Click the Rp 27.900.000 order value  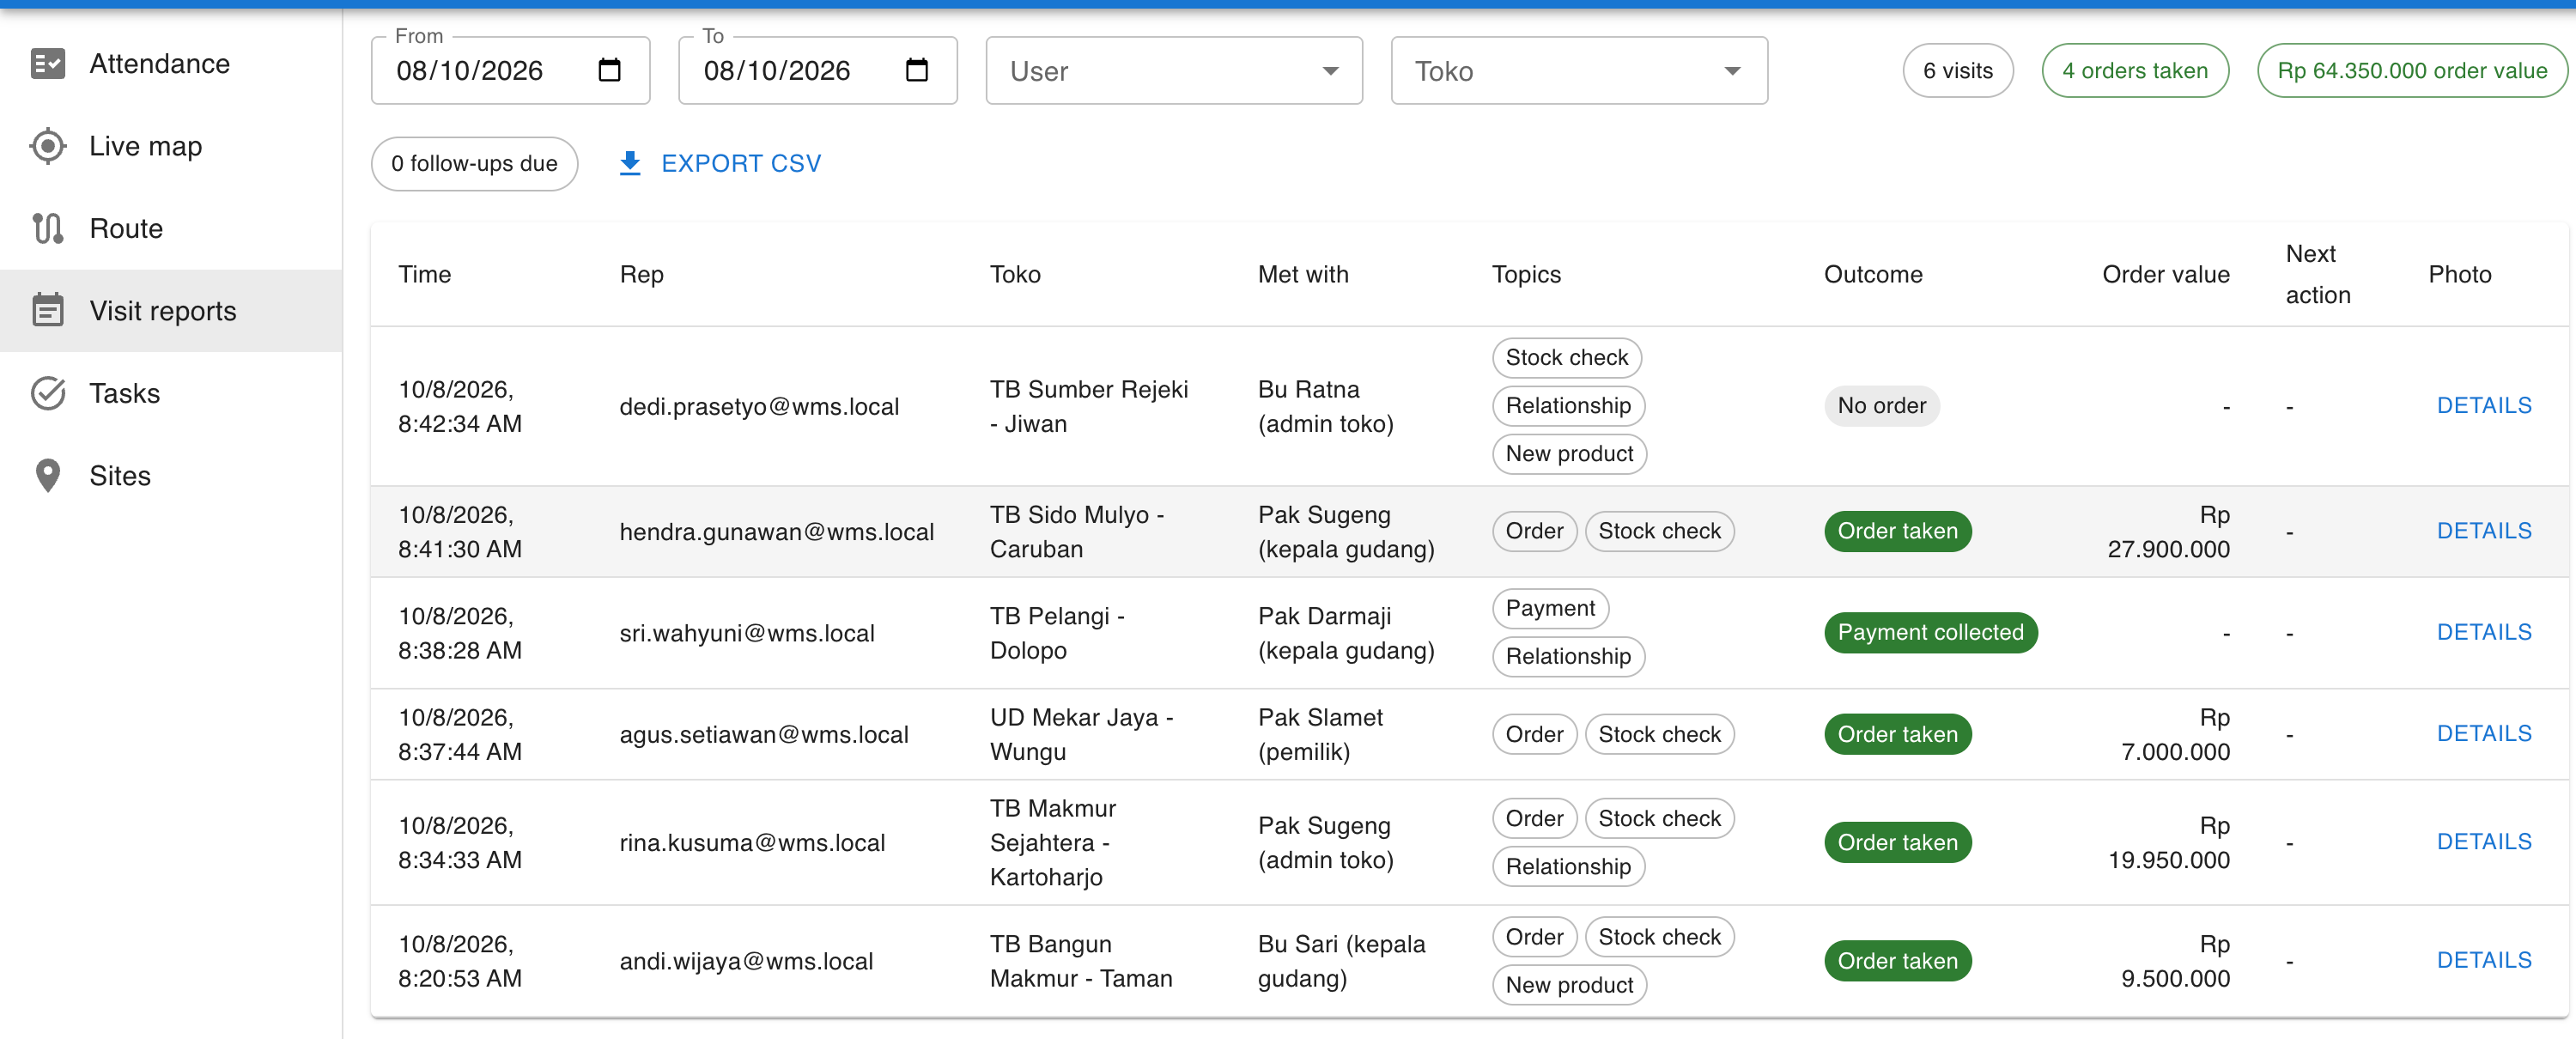(2168, 532)
